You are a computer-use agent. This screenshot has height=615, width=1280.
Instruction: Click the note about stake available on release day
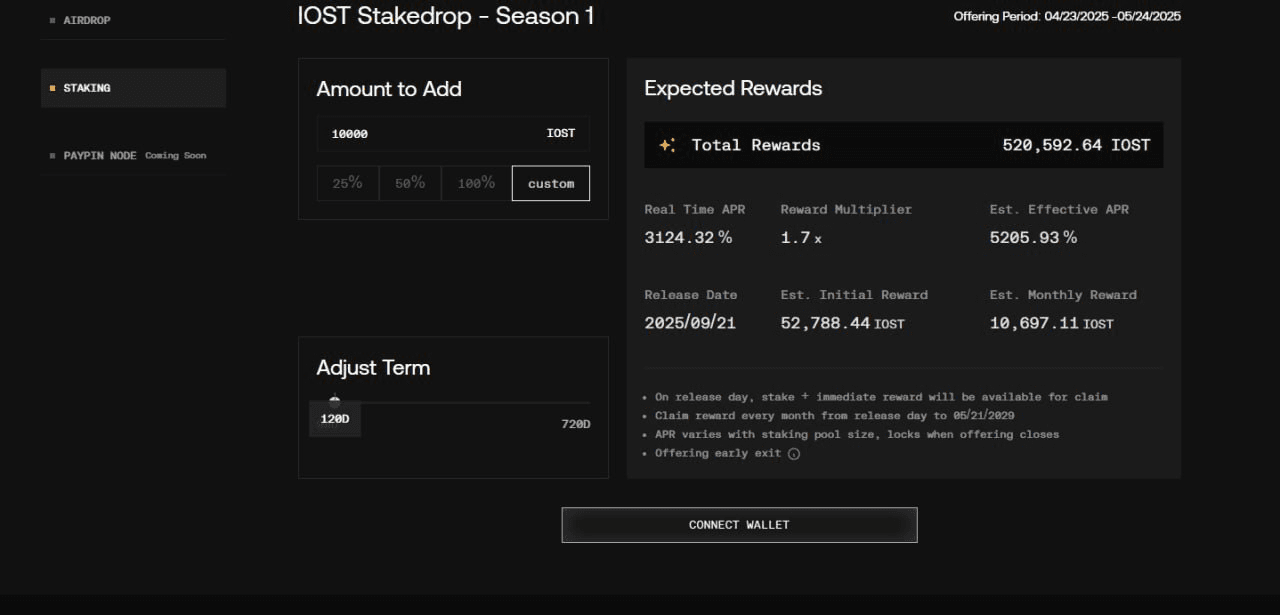pyautogui.click(x=881, y=397)
